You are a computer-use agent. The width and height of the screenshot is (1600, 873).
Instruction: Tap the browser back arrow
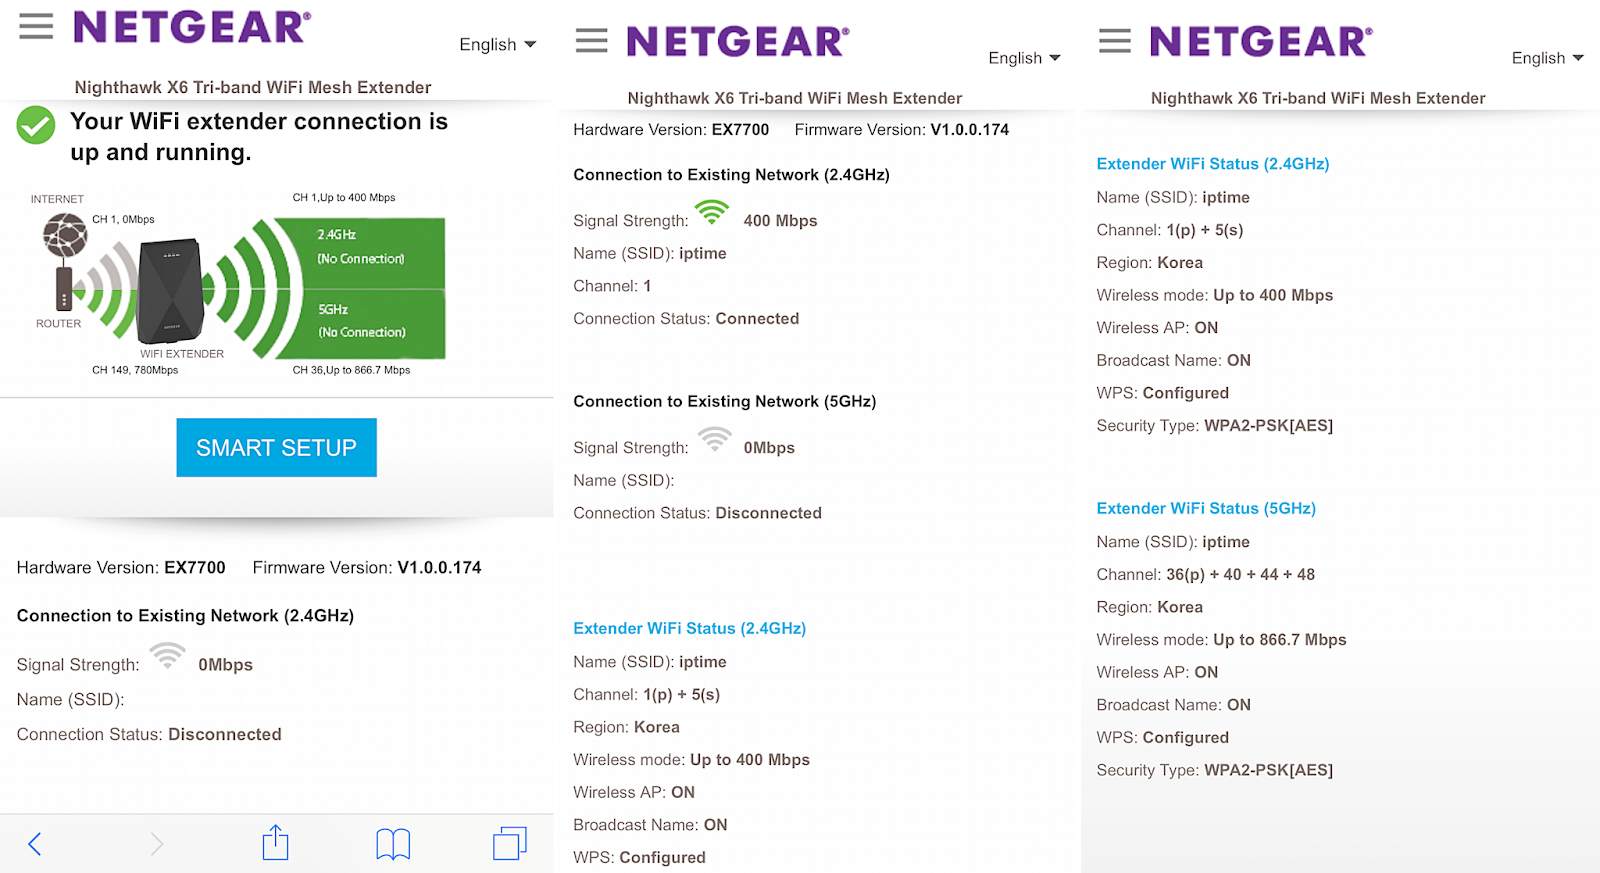tap(35, 844)
